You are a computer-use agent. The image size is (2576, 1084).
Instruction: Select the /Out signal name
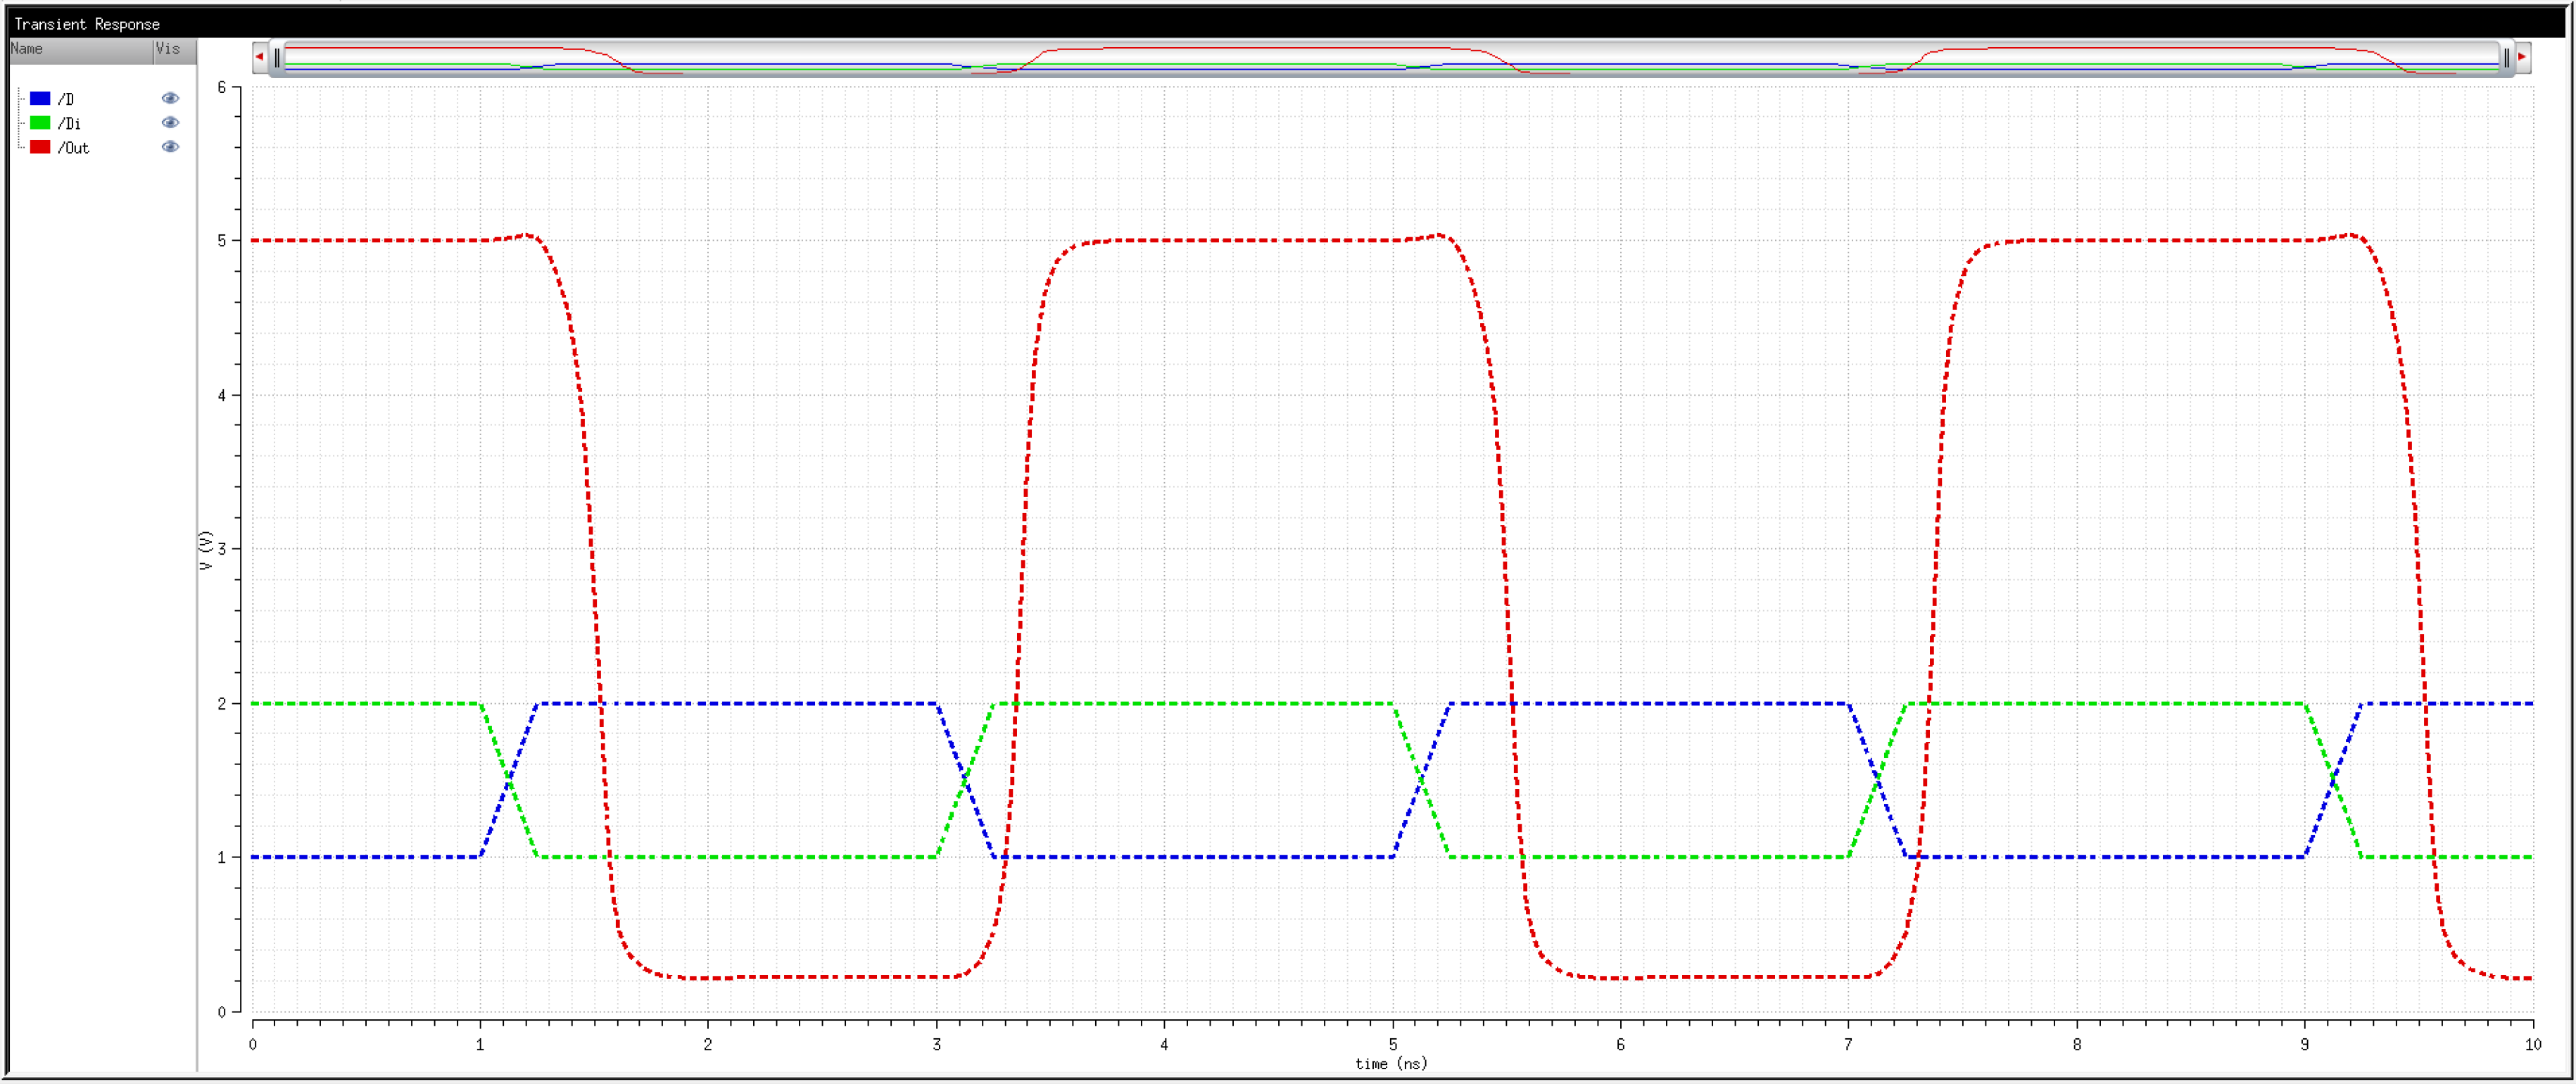73,148
